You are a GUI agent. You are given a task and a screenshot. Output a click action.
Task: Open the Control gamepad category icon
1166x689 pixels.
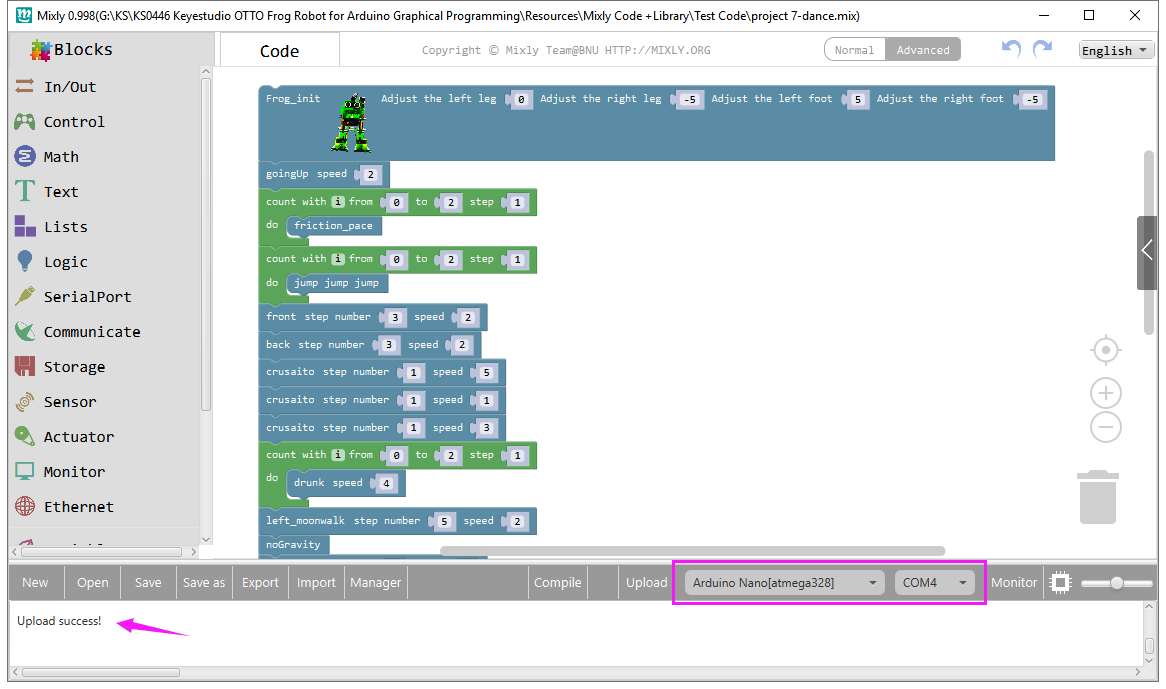pos(25,121)
